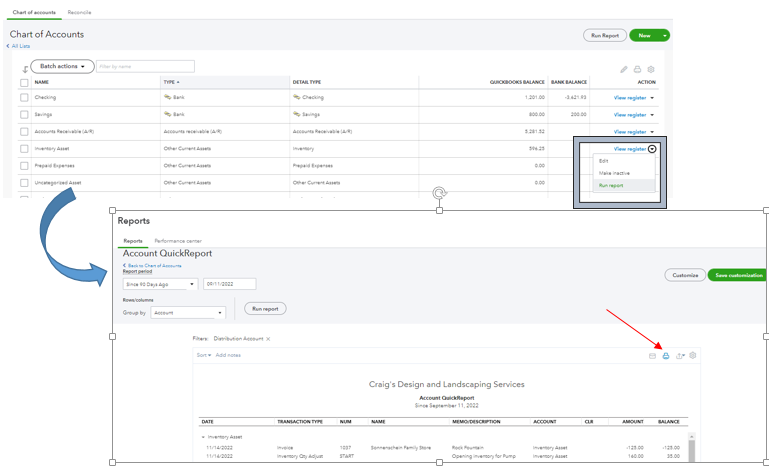Open the Batch actions dropdown

click(62, 66)
